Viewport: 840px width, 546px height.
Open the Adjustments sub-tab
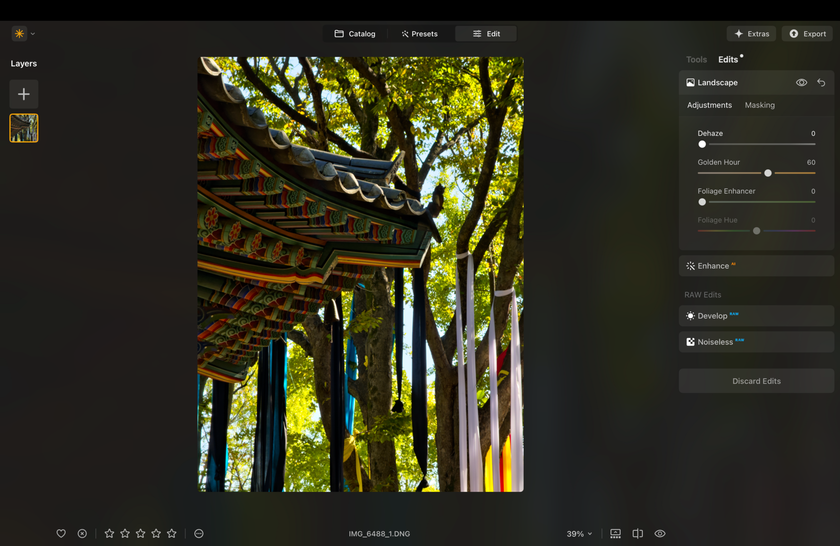(709, 105)
